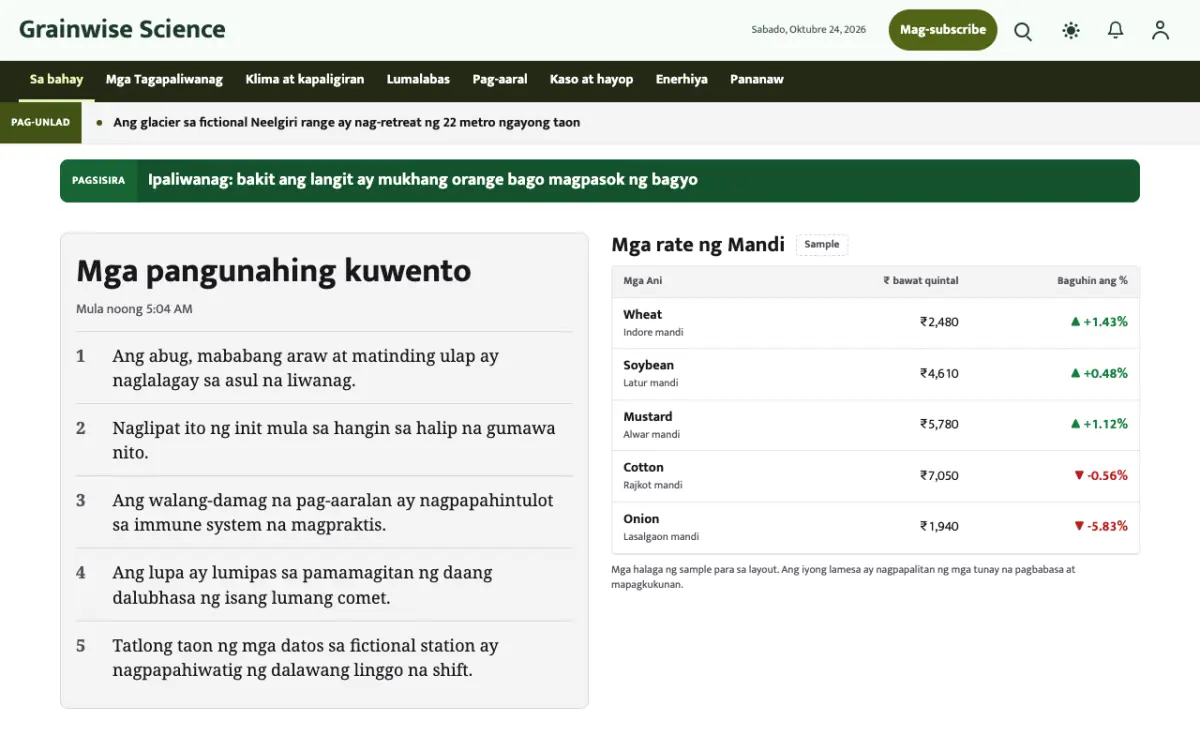Go to Grainwise Science home logo
This screenshot has width=1200, height=750.
(122, 29)
